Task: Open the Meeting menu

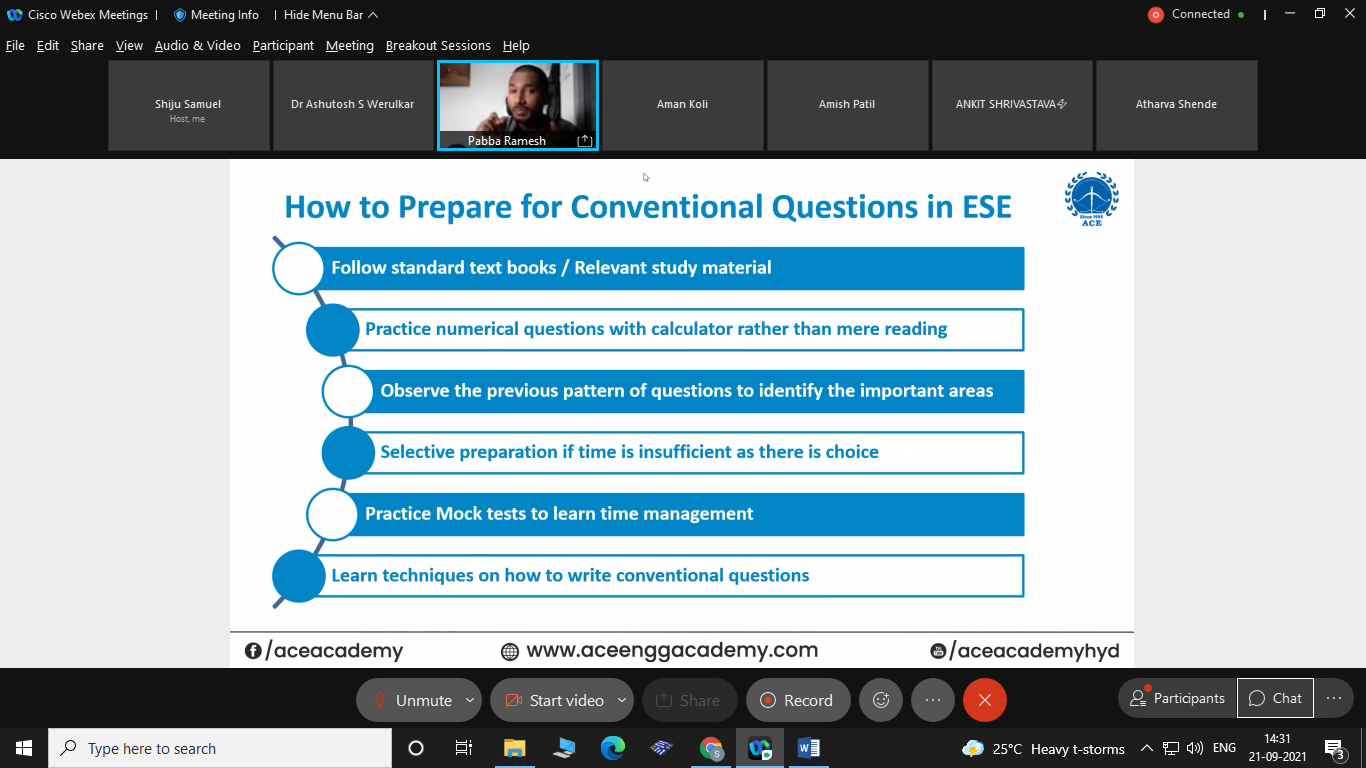Action: click(350, 46)
